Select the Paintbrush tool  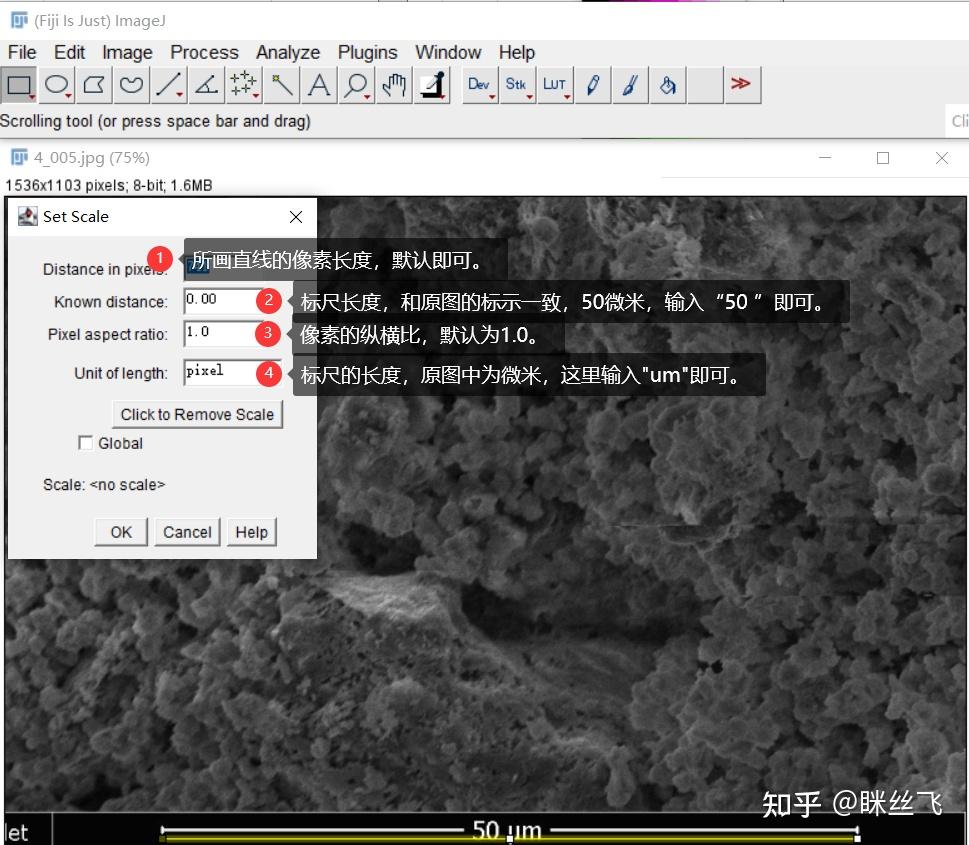click(x=630, y=85)
